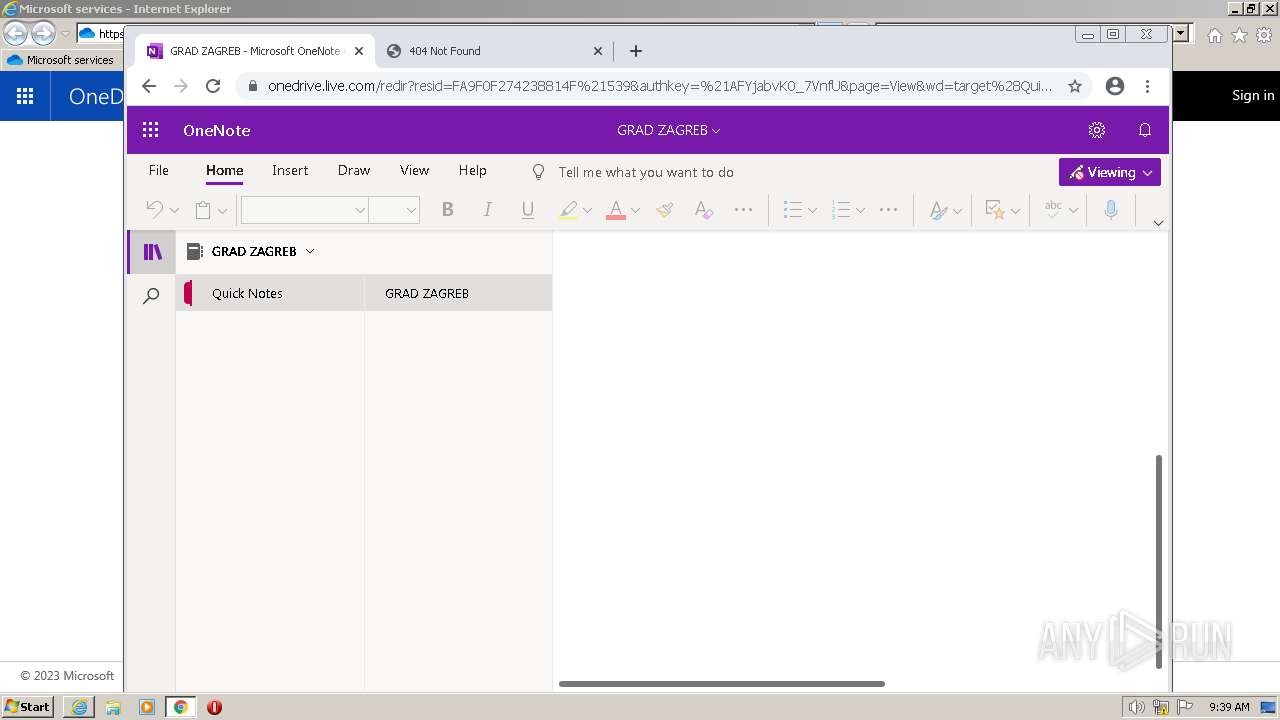Open the Viewing mode dropdown
1280x720 pixels.
[1110, 172]
